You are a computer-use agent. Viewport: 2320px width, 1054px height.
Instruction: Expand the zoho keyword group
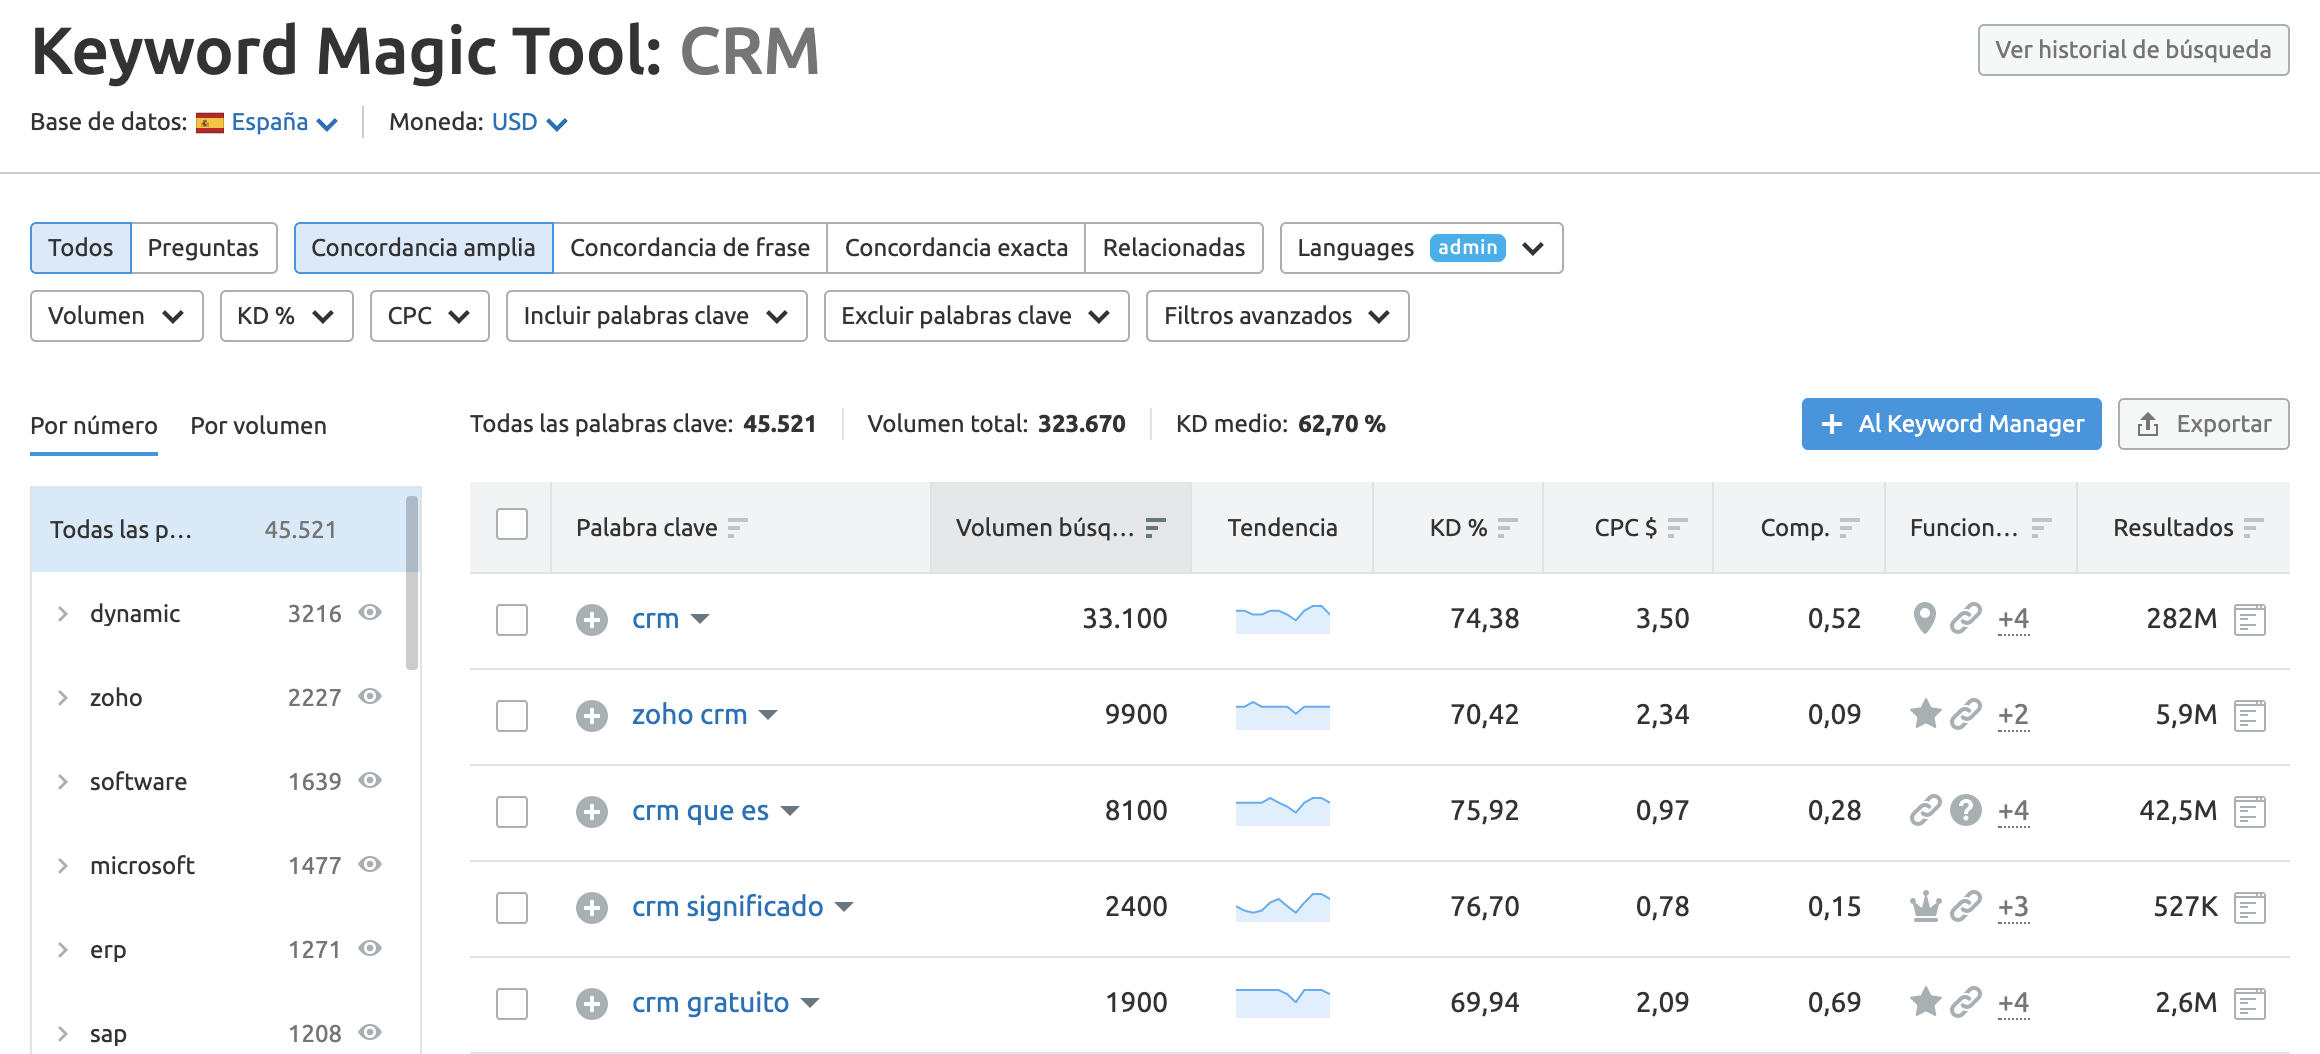pyautogui.click(x=63, y=698)
